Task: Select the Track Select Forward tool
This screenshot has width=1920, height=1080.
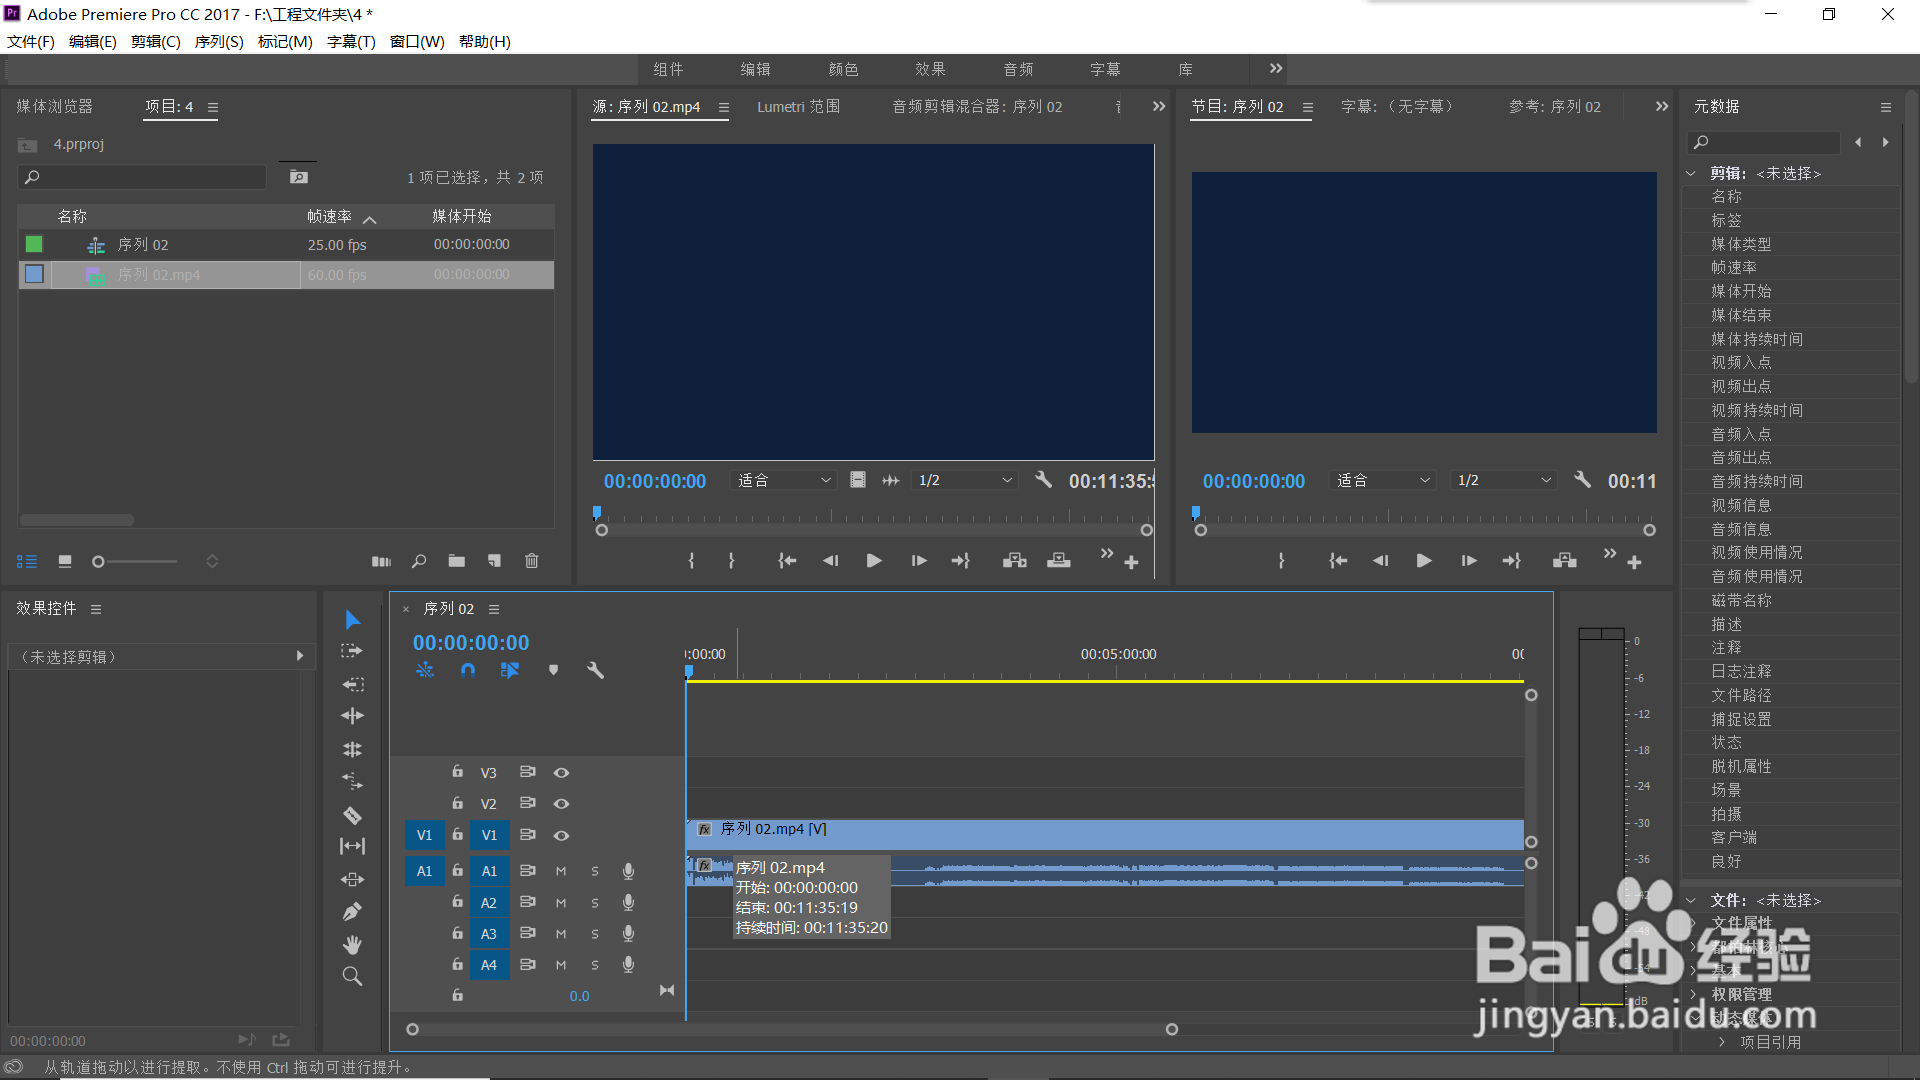Action: click(x=352, y=651)
